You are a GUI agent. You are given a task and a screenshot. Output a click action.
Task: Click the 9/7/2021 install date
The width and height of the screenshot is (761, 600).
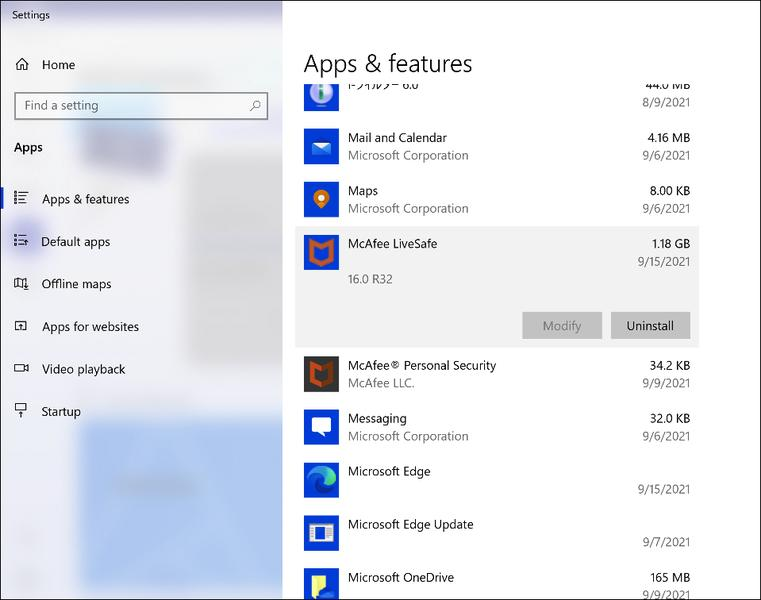(666, 542)
